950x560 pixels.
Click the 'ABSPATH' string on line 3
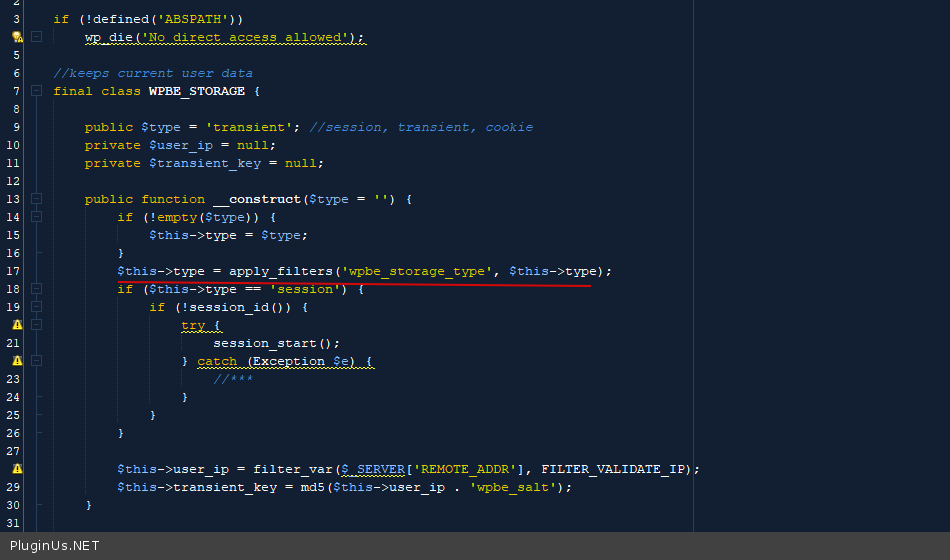(193, 19)
